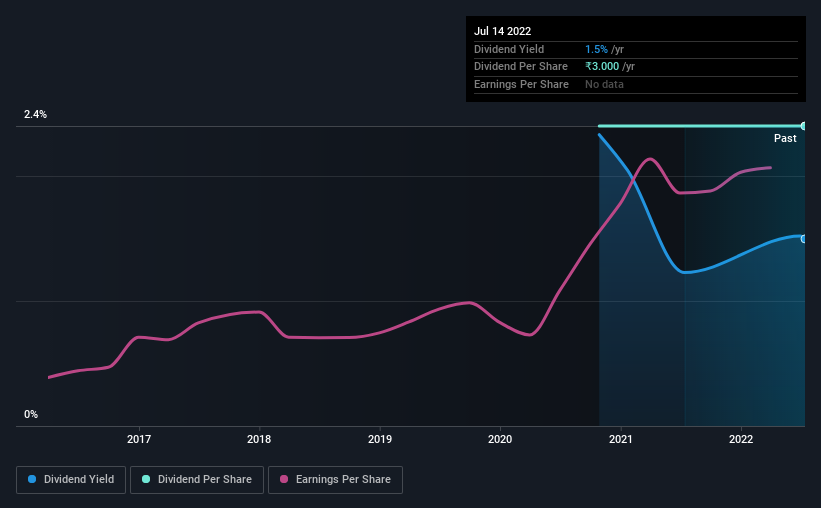Click the 1.5% dividend yield value in the tooltip
821x508 pixels.
(596, 49)
